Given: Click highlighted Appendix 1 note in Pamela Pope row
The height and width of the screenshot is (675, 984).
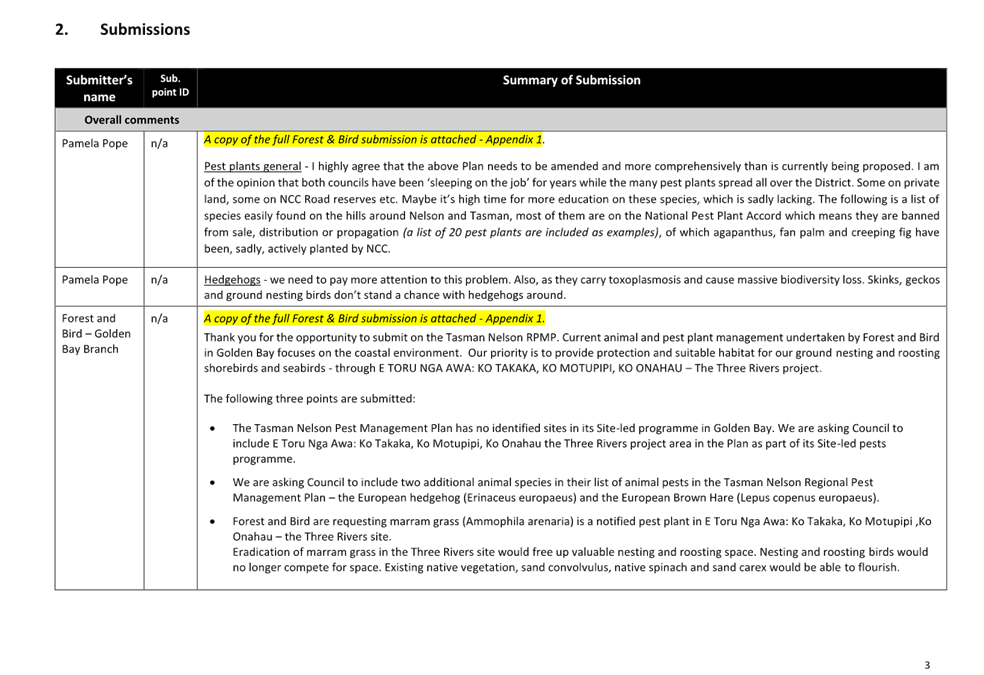Looking at the screenshot, I should (373, 139).
